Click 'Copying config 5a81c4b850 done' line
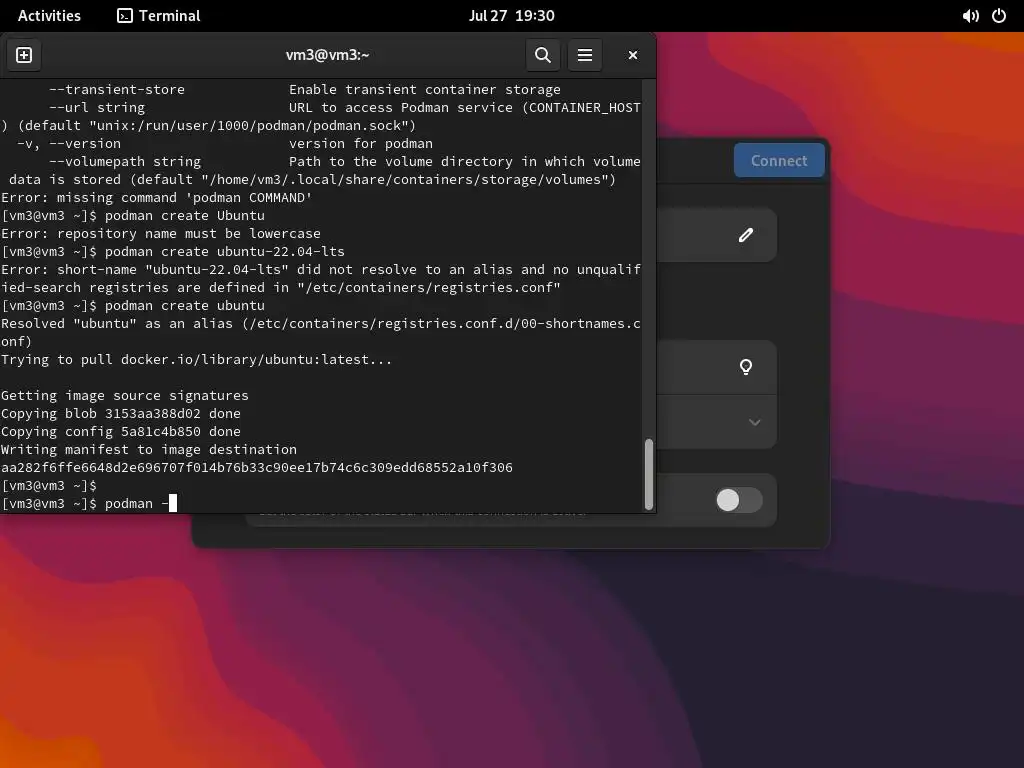The height and width of the screenshot is (768, 1024). click(x=121, y=431)
